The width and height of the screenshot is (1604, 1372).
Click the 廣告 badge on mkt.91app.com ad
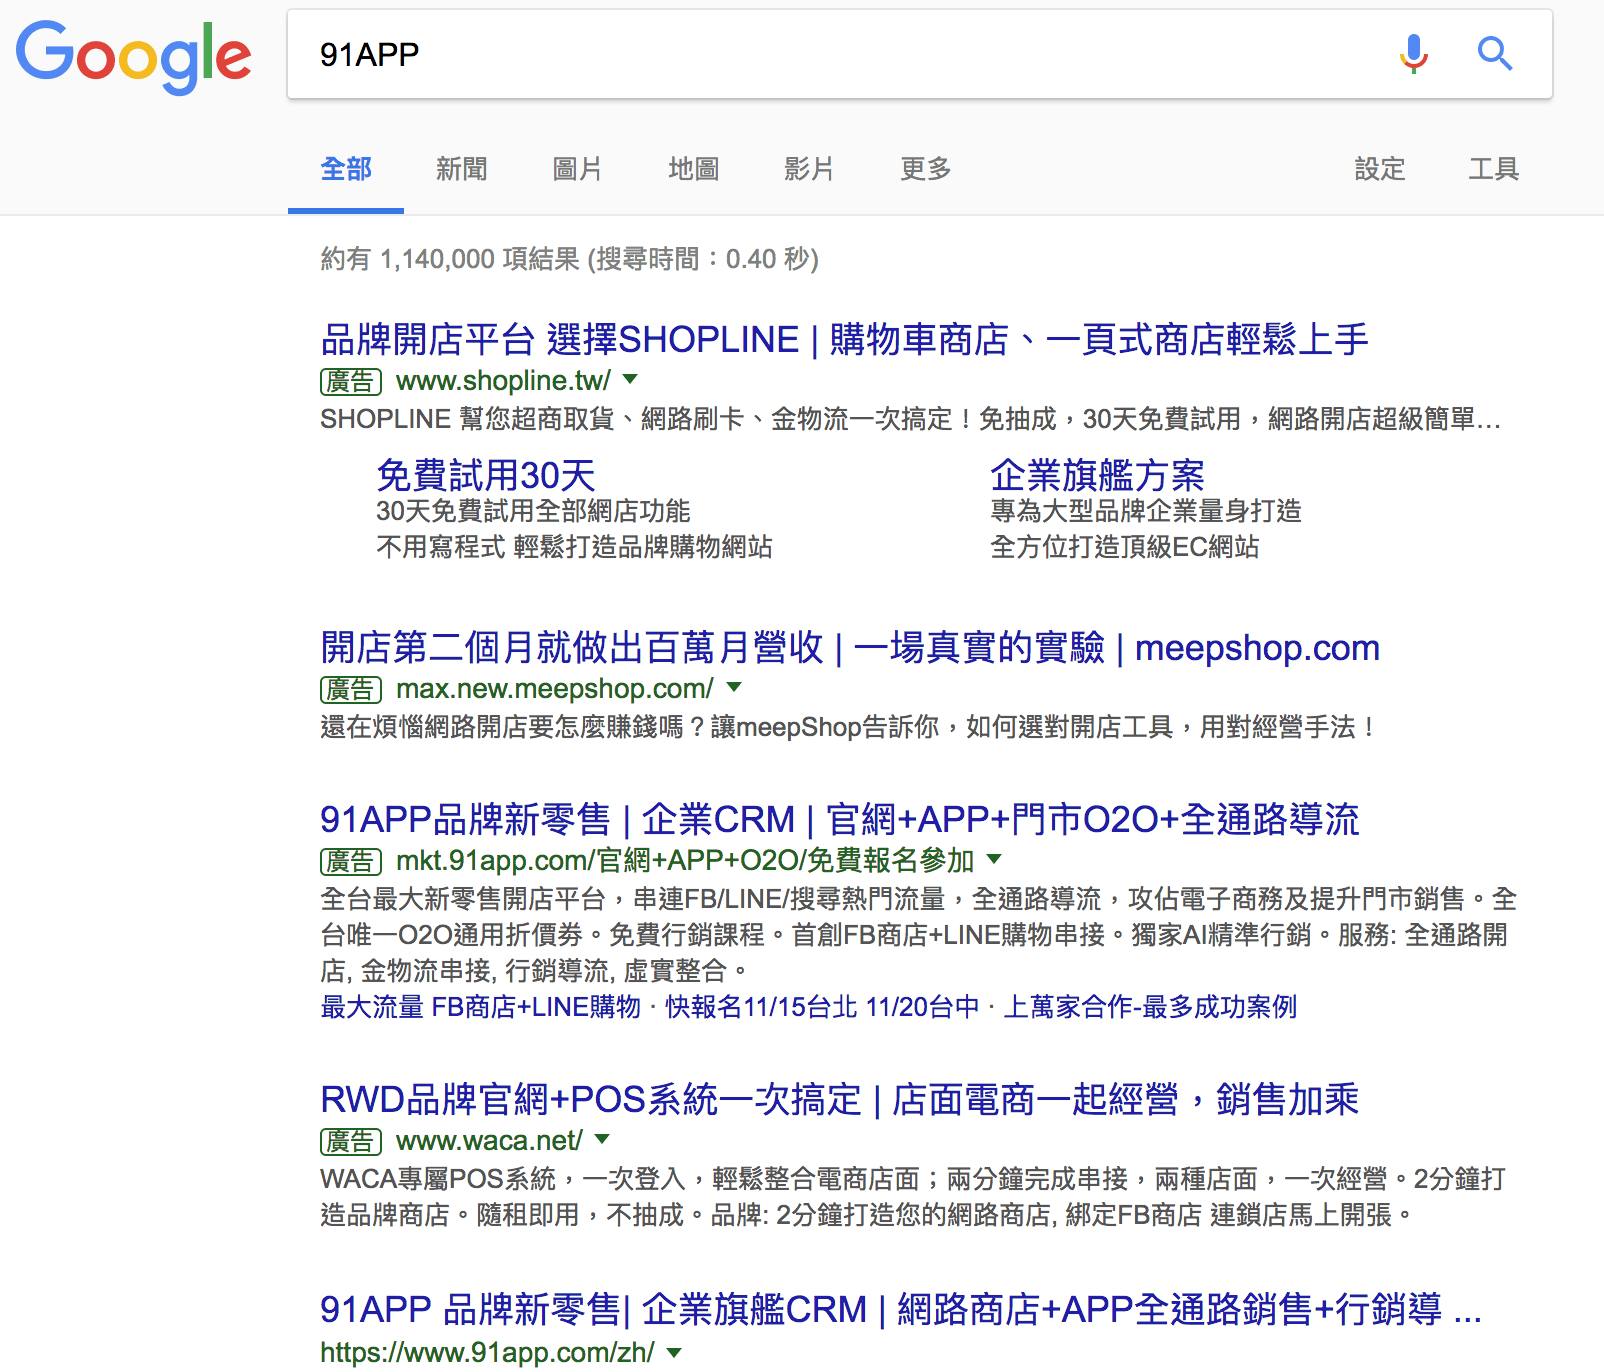click(x=351, y=861)
